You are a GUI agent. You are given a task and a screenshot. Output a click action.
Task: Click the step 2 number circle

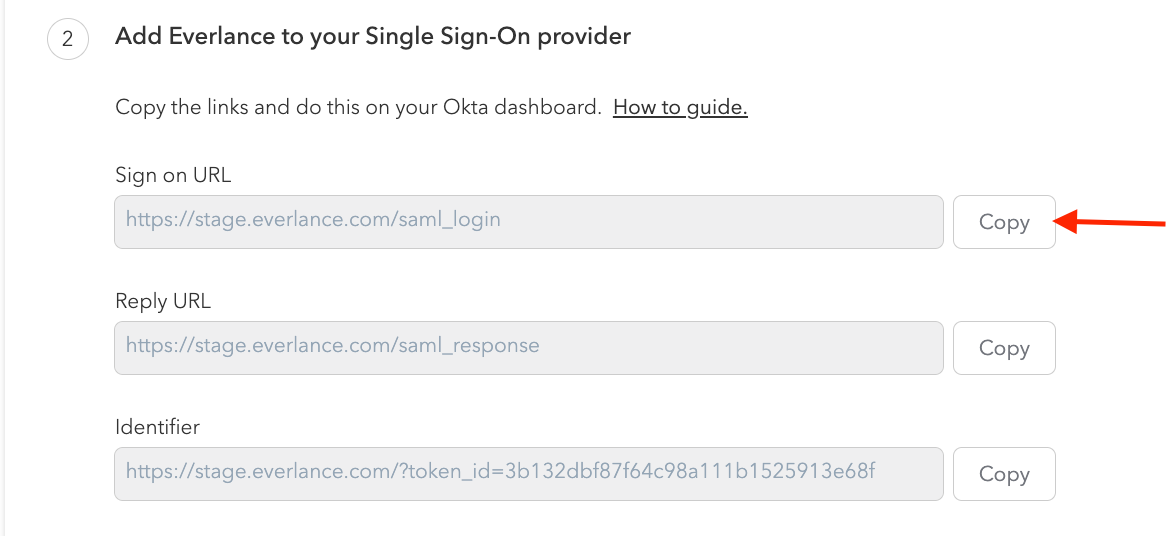pyautogui.click(x=67, y=40)
